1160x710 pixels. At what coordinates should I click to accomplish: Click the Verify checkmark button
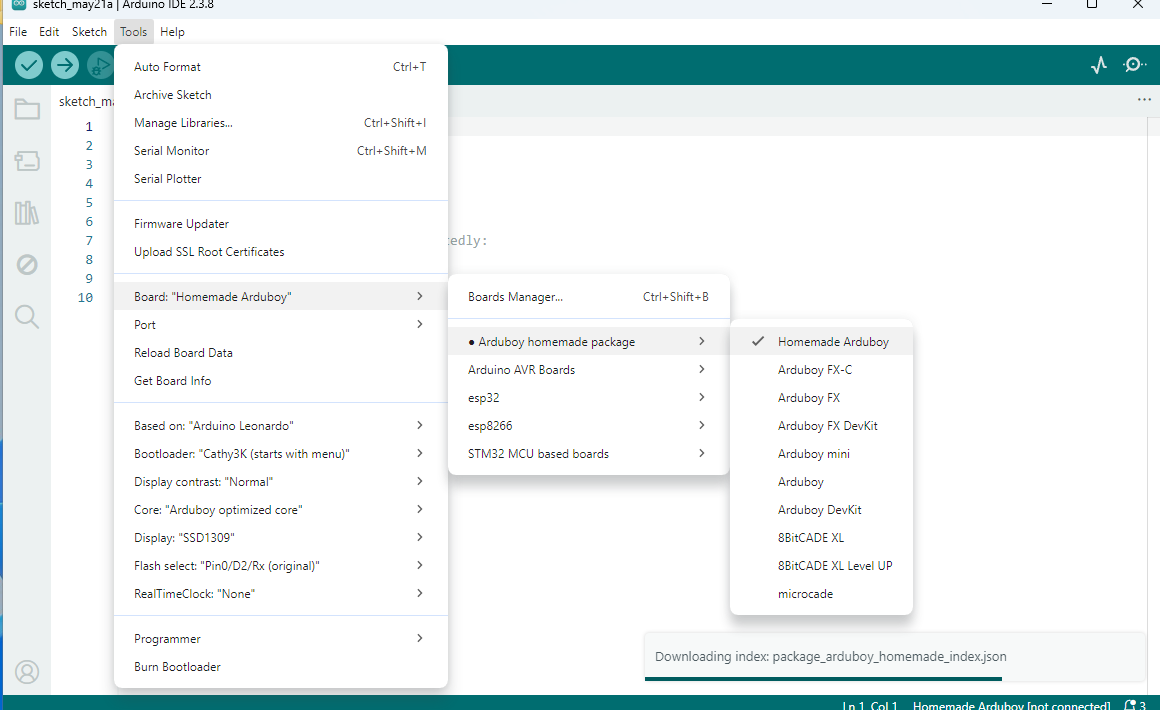pos(29,65)
